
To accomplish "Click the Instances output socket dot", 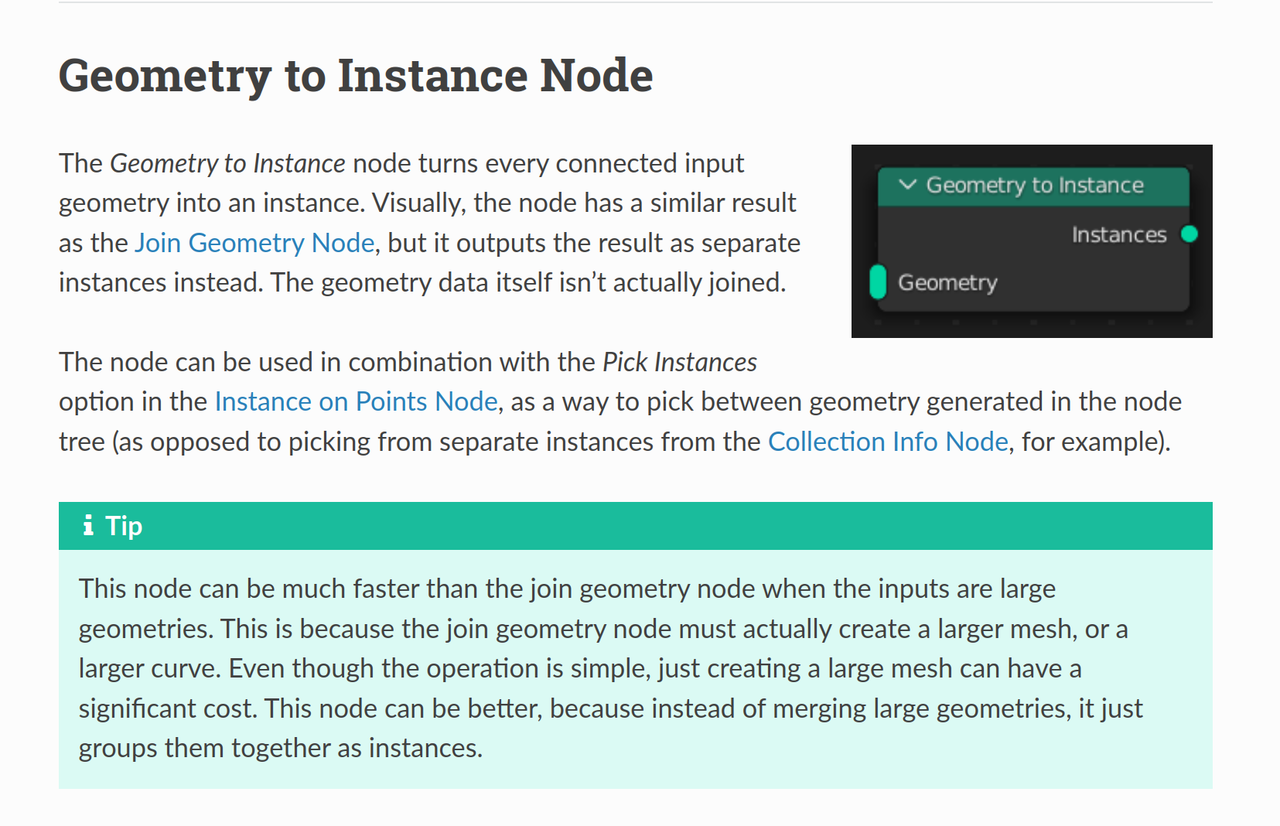I will point(1188,235).
